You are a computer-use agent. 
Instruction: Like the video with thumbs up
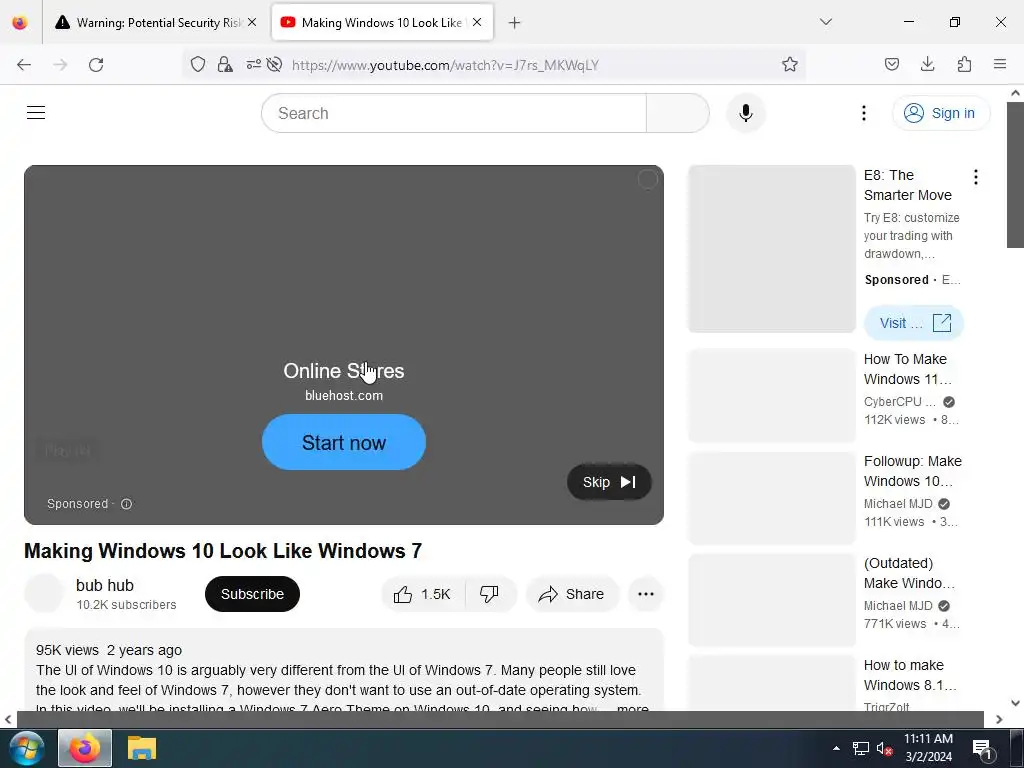click(423, 594)
